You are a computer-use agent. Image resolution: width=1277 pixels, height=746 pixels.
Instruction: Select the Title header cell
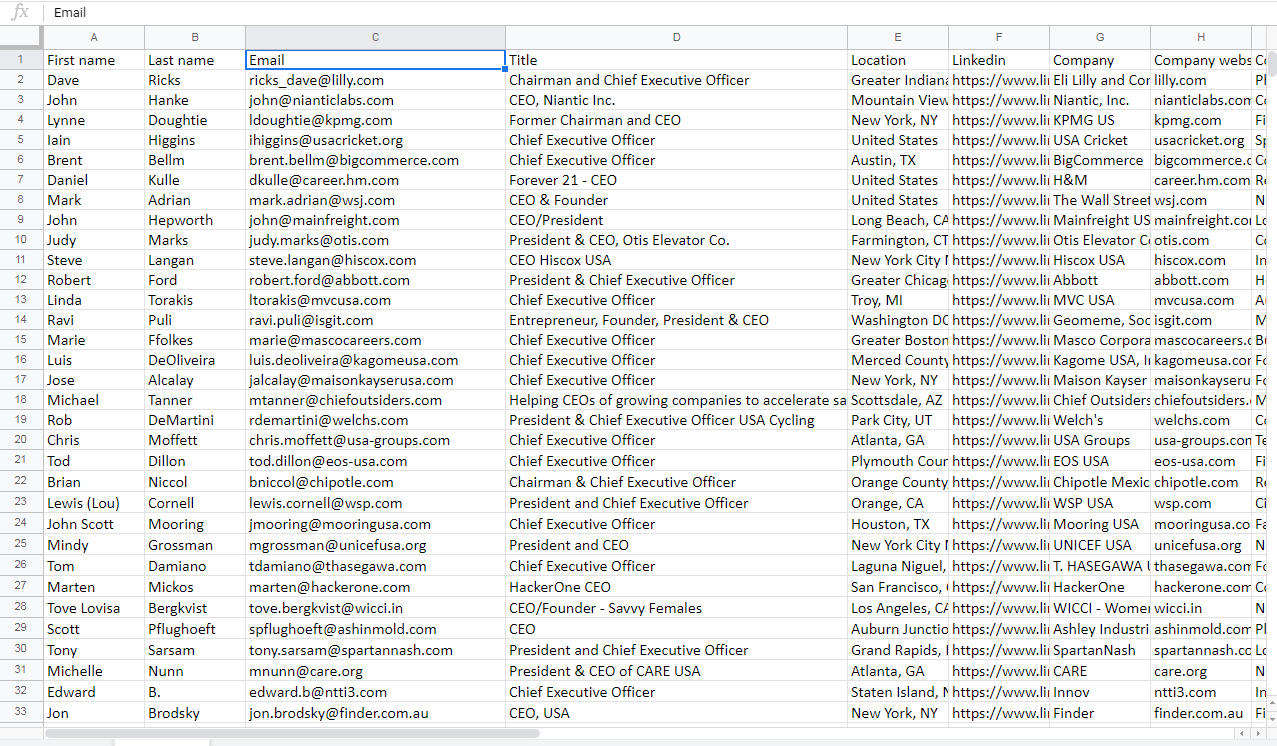[x=676, y=60]
